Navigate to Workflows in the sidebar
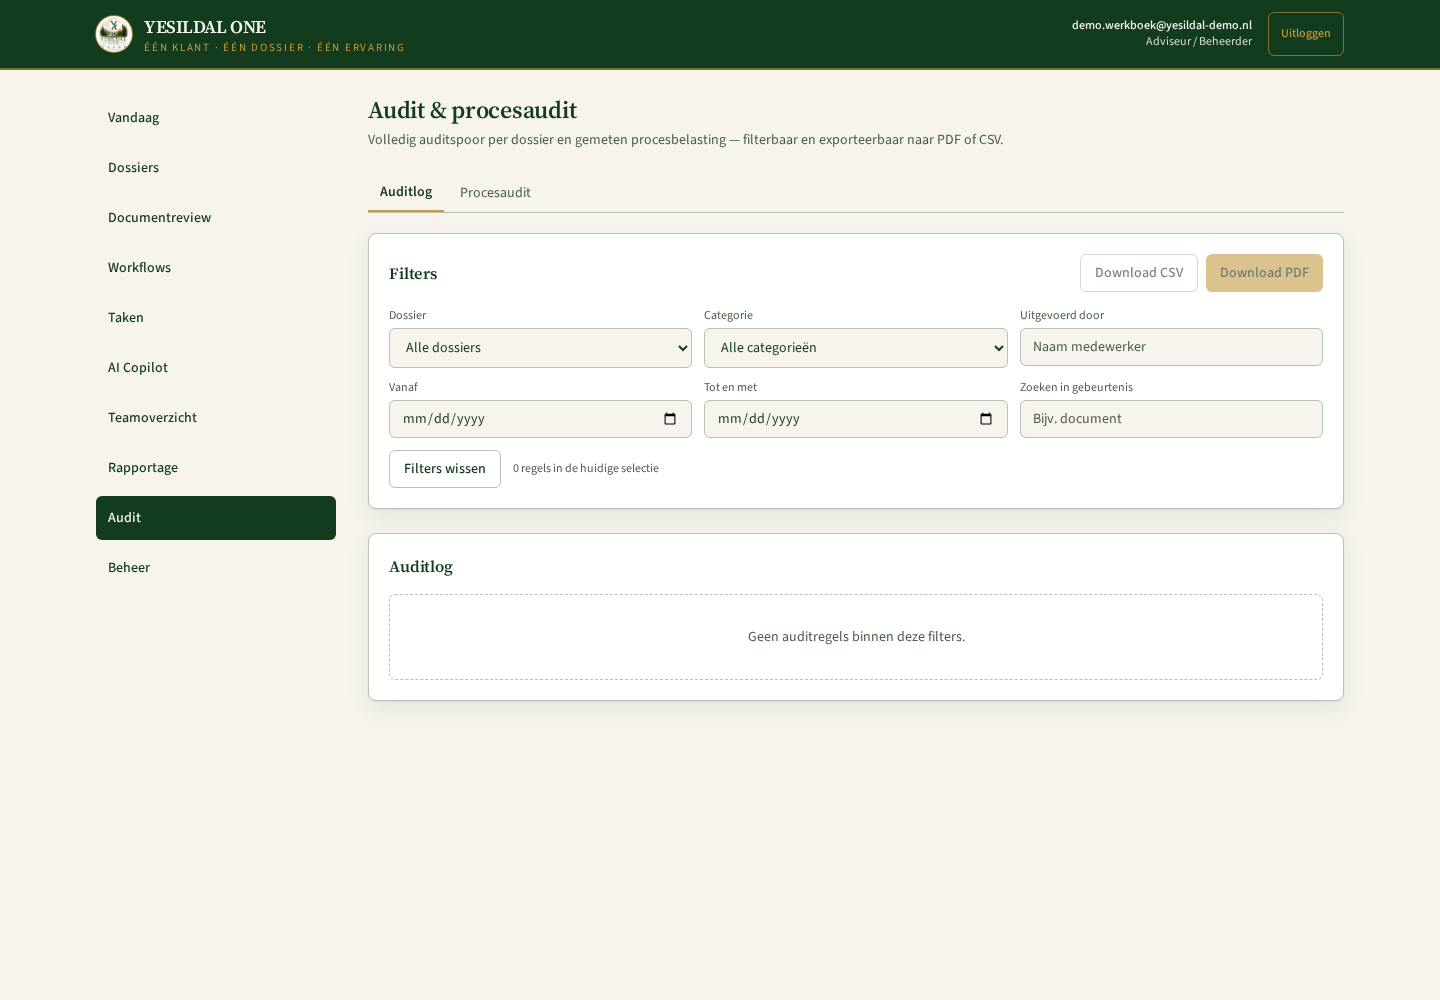Screen dimensions: 1440x1000 click(x=216, y=268)
